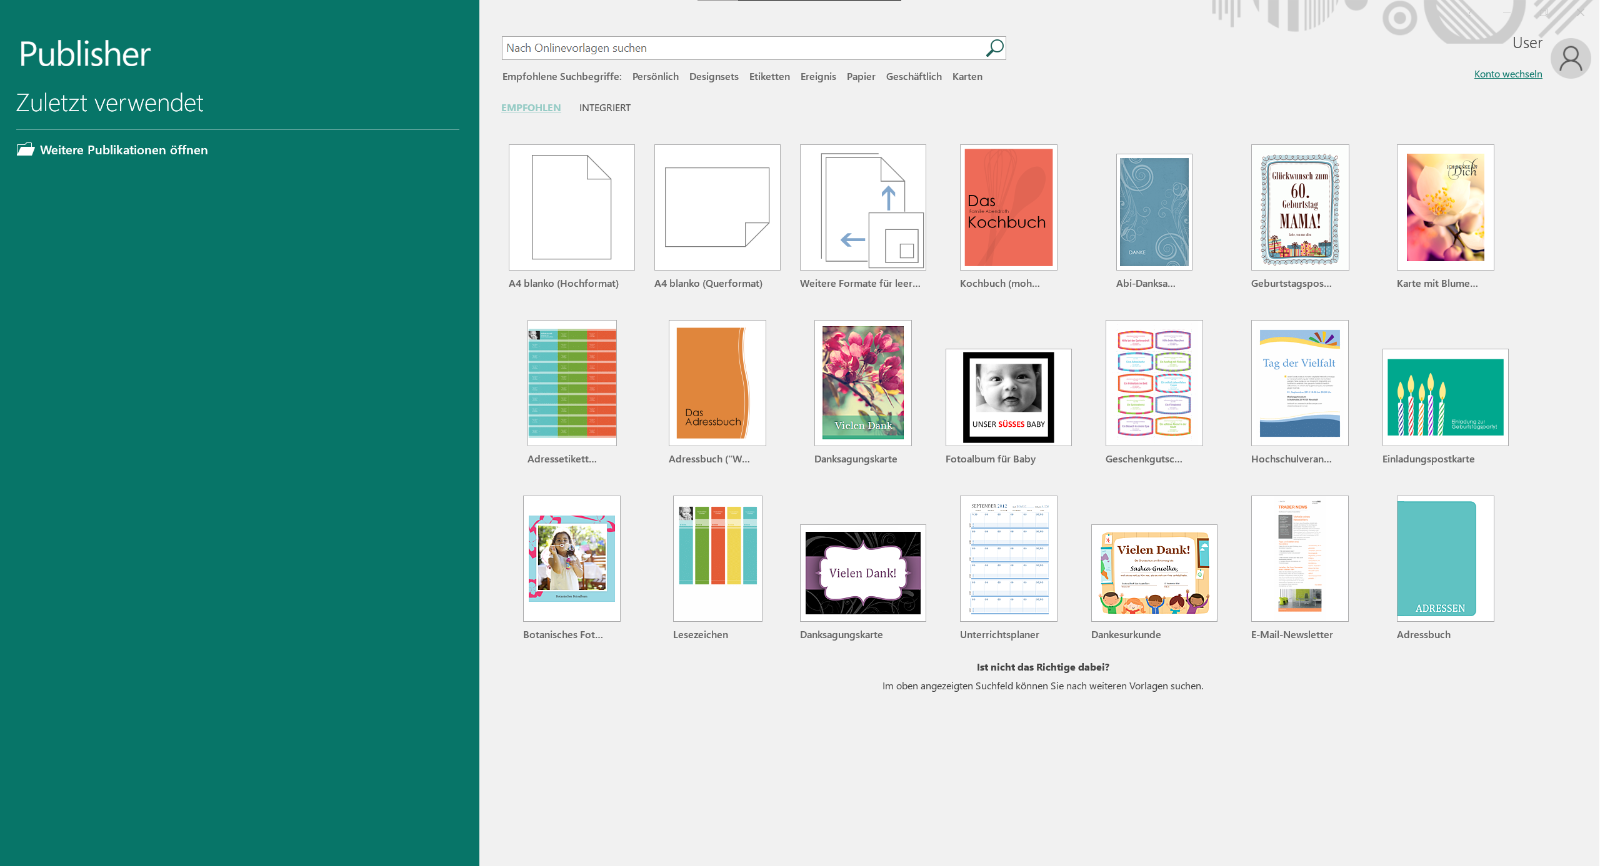Select the Dankesurkunde template thumbnail
The image size is (1600, 868).
coord(1154,573)
